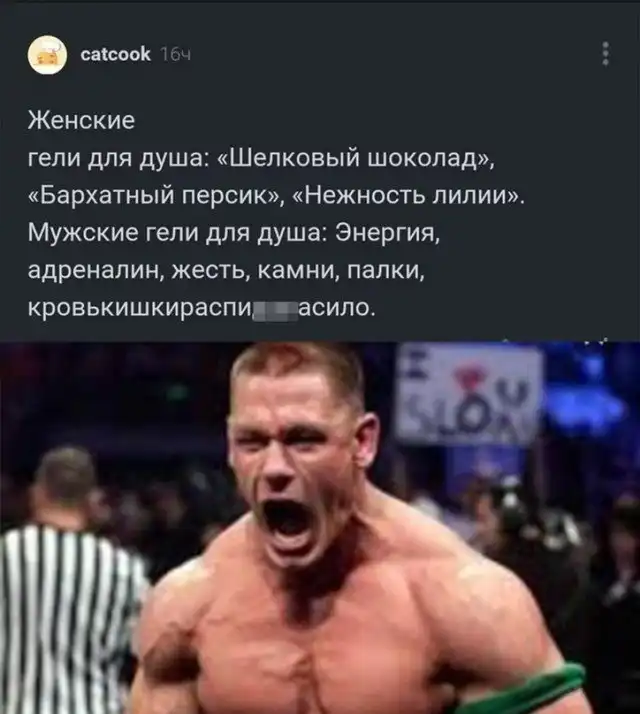Click the «Нежность лилии» phrase

tap(406, 196)
